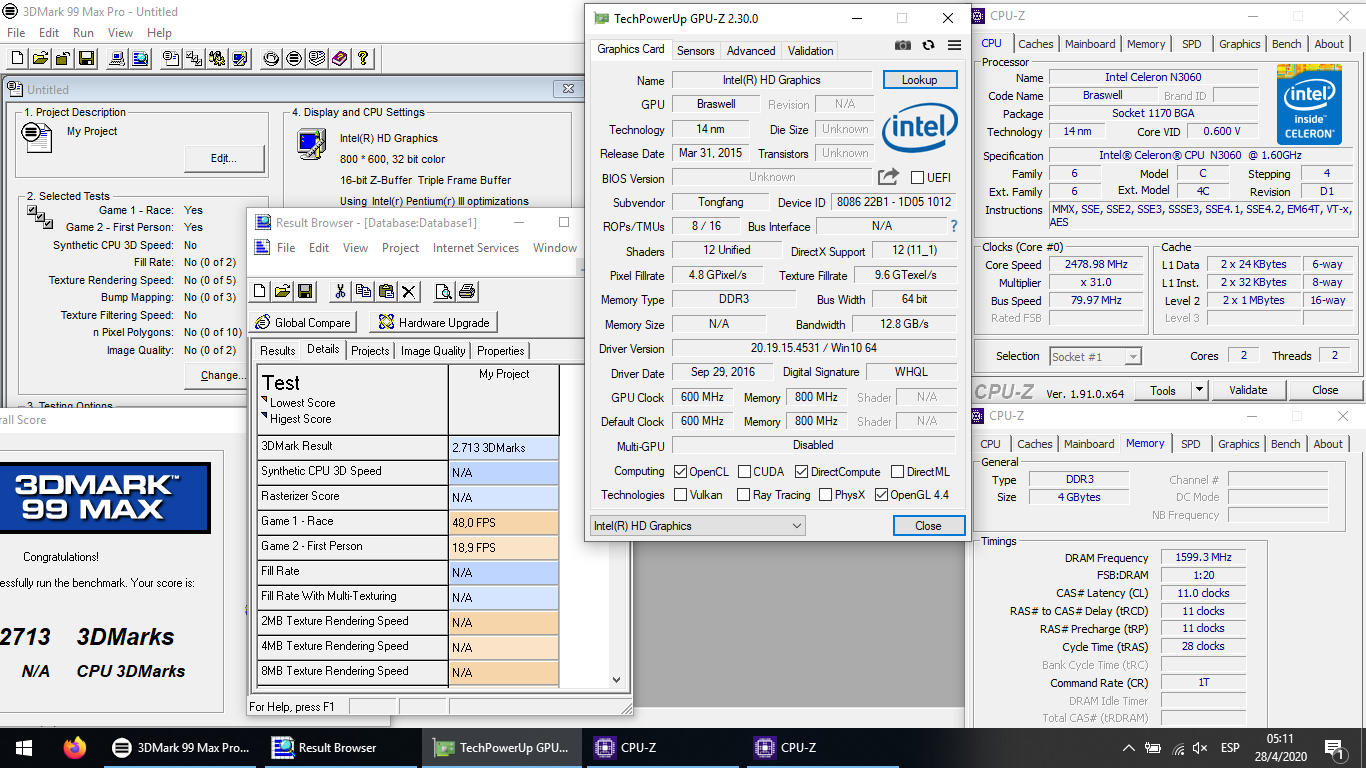Click the GPU-Z refresh icon
Viewport: 1366px width, 768px height.
pyautogui.click(x=928, y=45)
